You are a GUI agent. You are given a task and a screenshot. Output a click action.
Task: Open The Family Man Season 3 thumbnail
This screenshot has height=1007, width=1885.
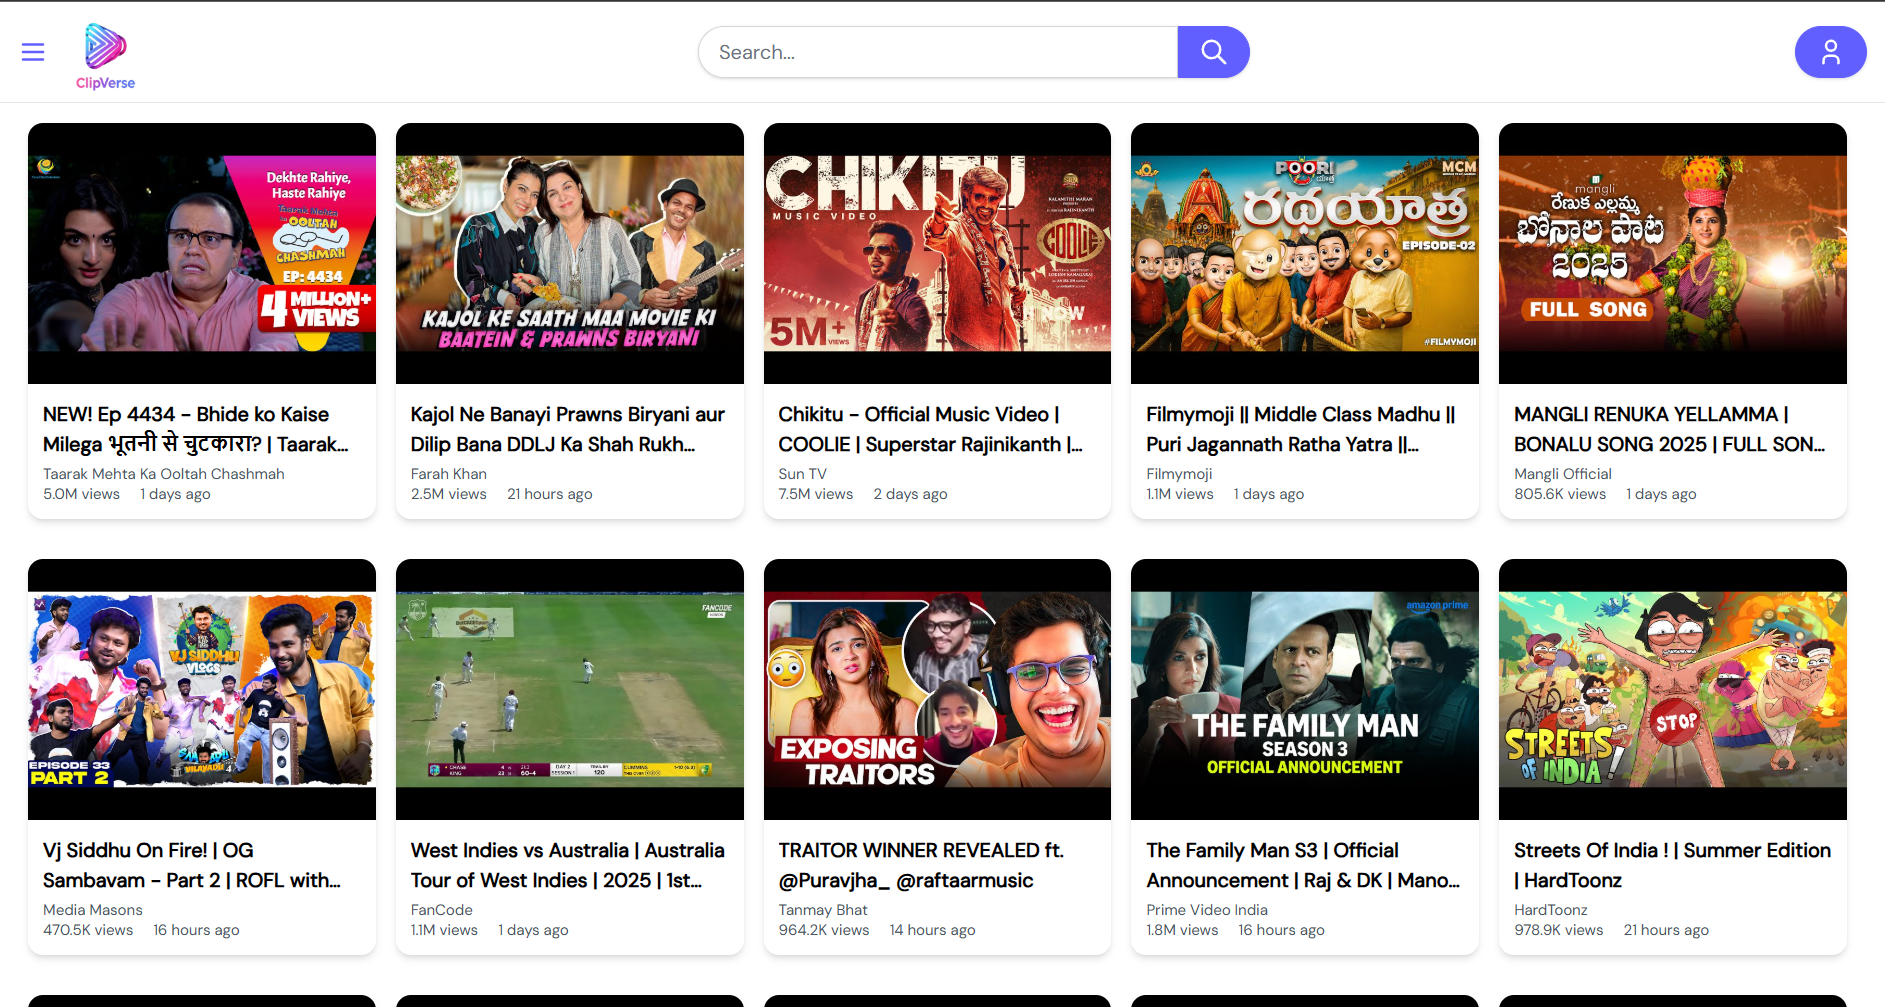click(1305, 689)
